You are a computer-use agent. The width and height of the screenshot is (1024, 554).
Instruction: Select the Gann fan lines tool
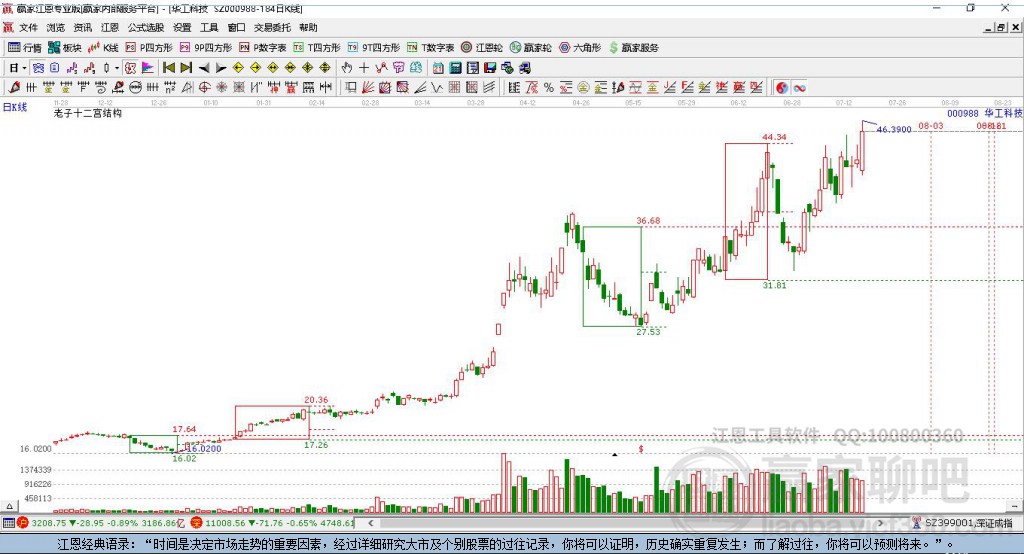point(368,88)
